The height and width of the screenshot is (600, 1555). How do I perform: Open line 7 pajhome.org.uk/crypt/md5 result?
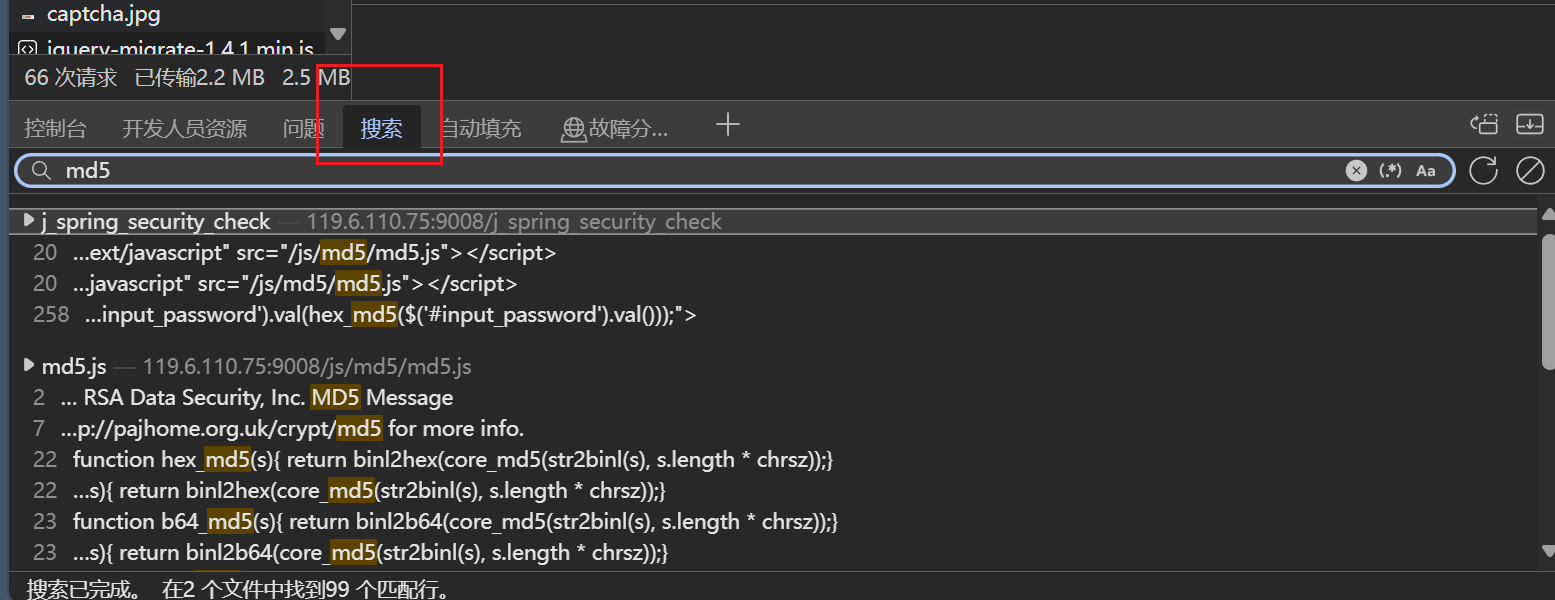pyautogui.click(x=292, y=429)
